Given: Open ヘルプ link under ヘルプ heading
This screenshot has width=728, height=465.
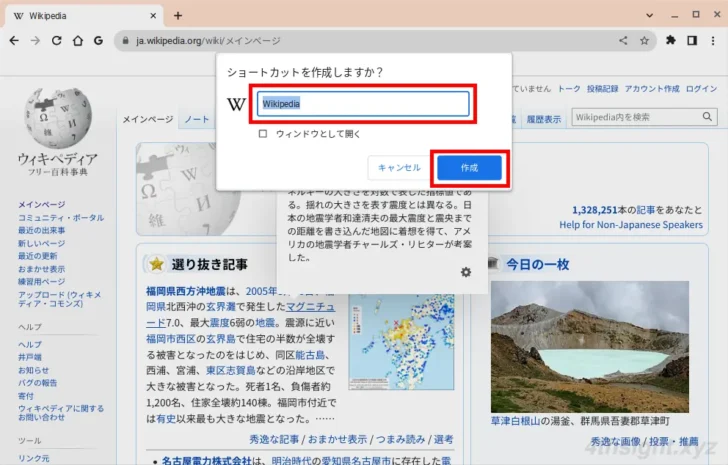Looking at the screenshot, I should (x=30, y=344).
